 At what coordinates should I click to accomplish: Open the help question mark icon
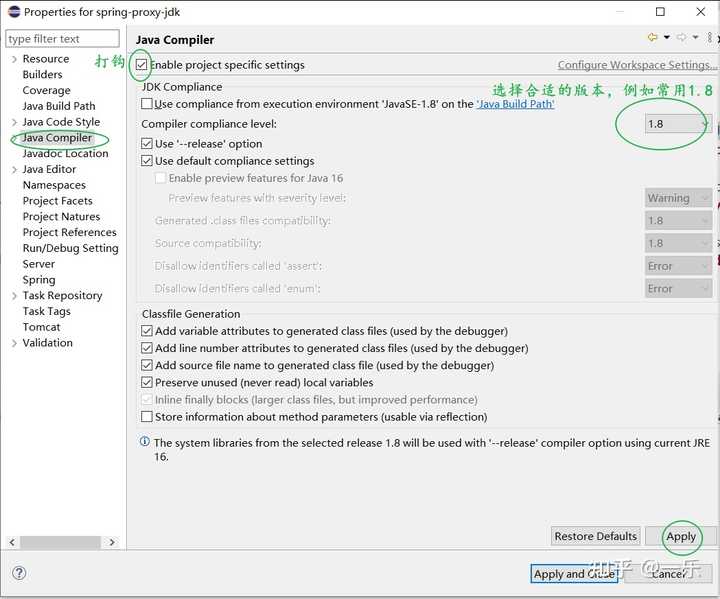coord(19,573)
